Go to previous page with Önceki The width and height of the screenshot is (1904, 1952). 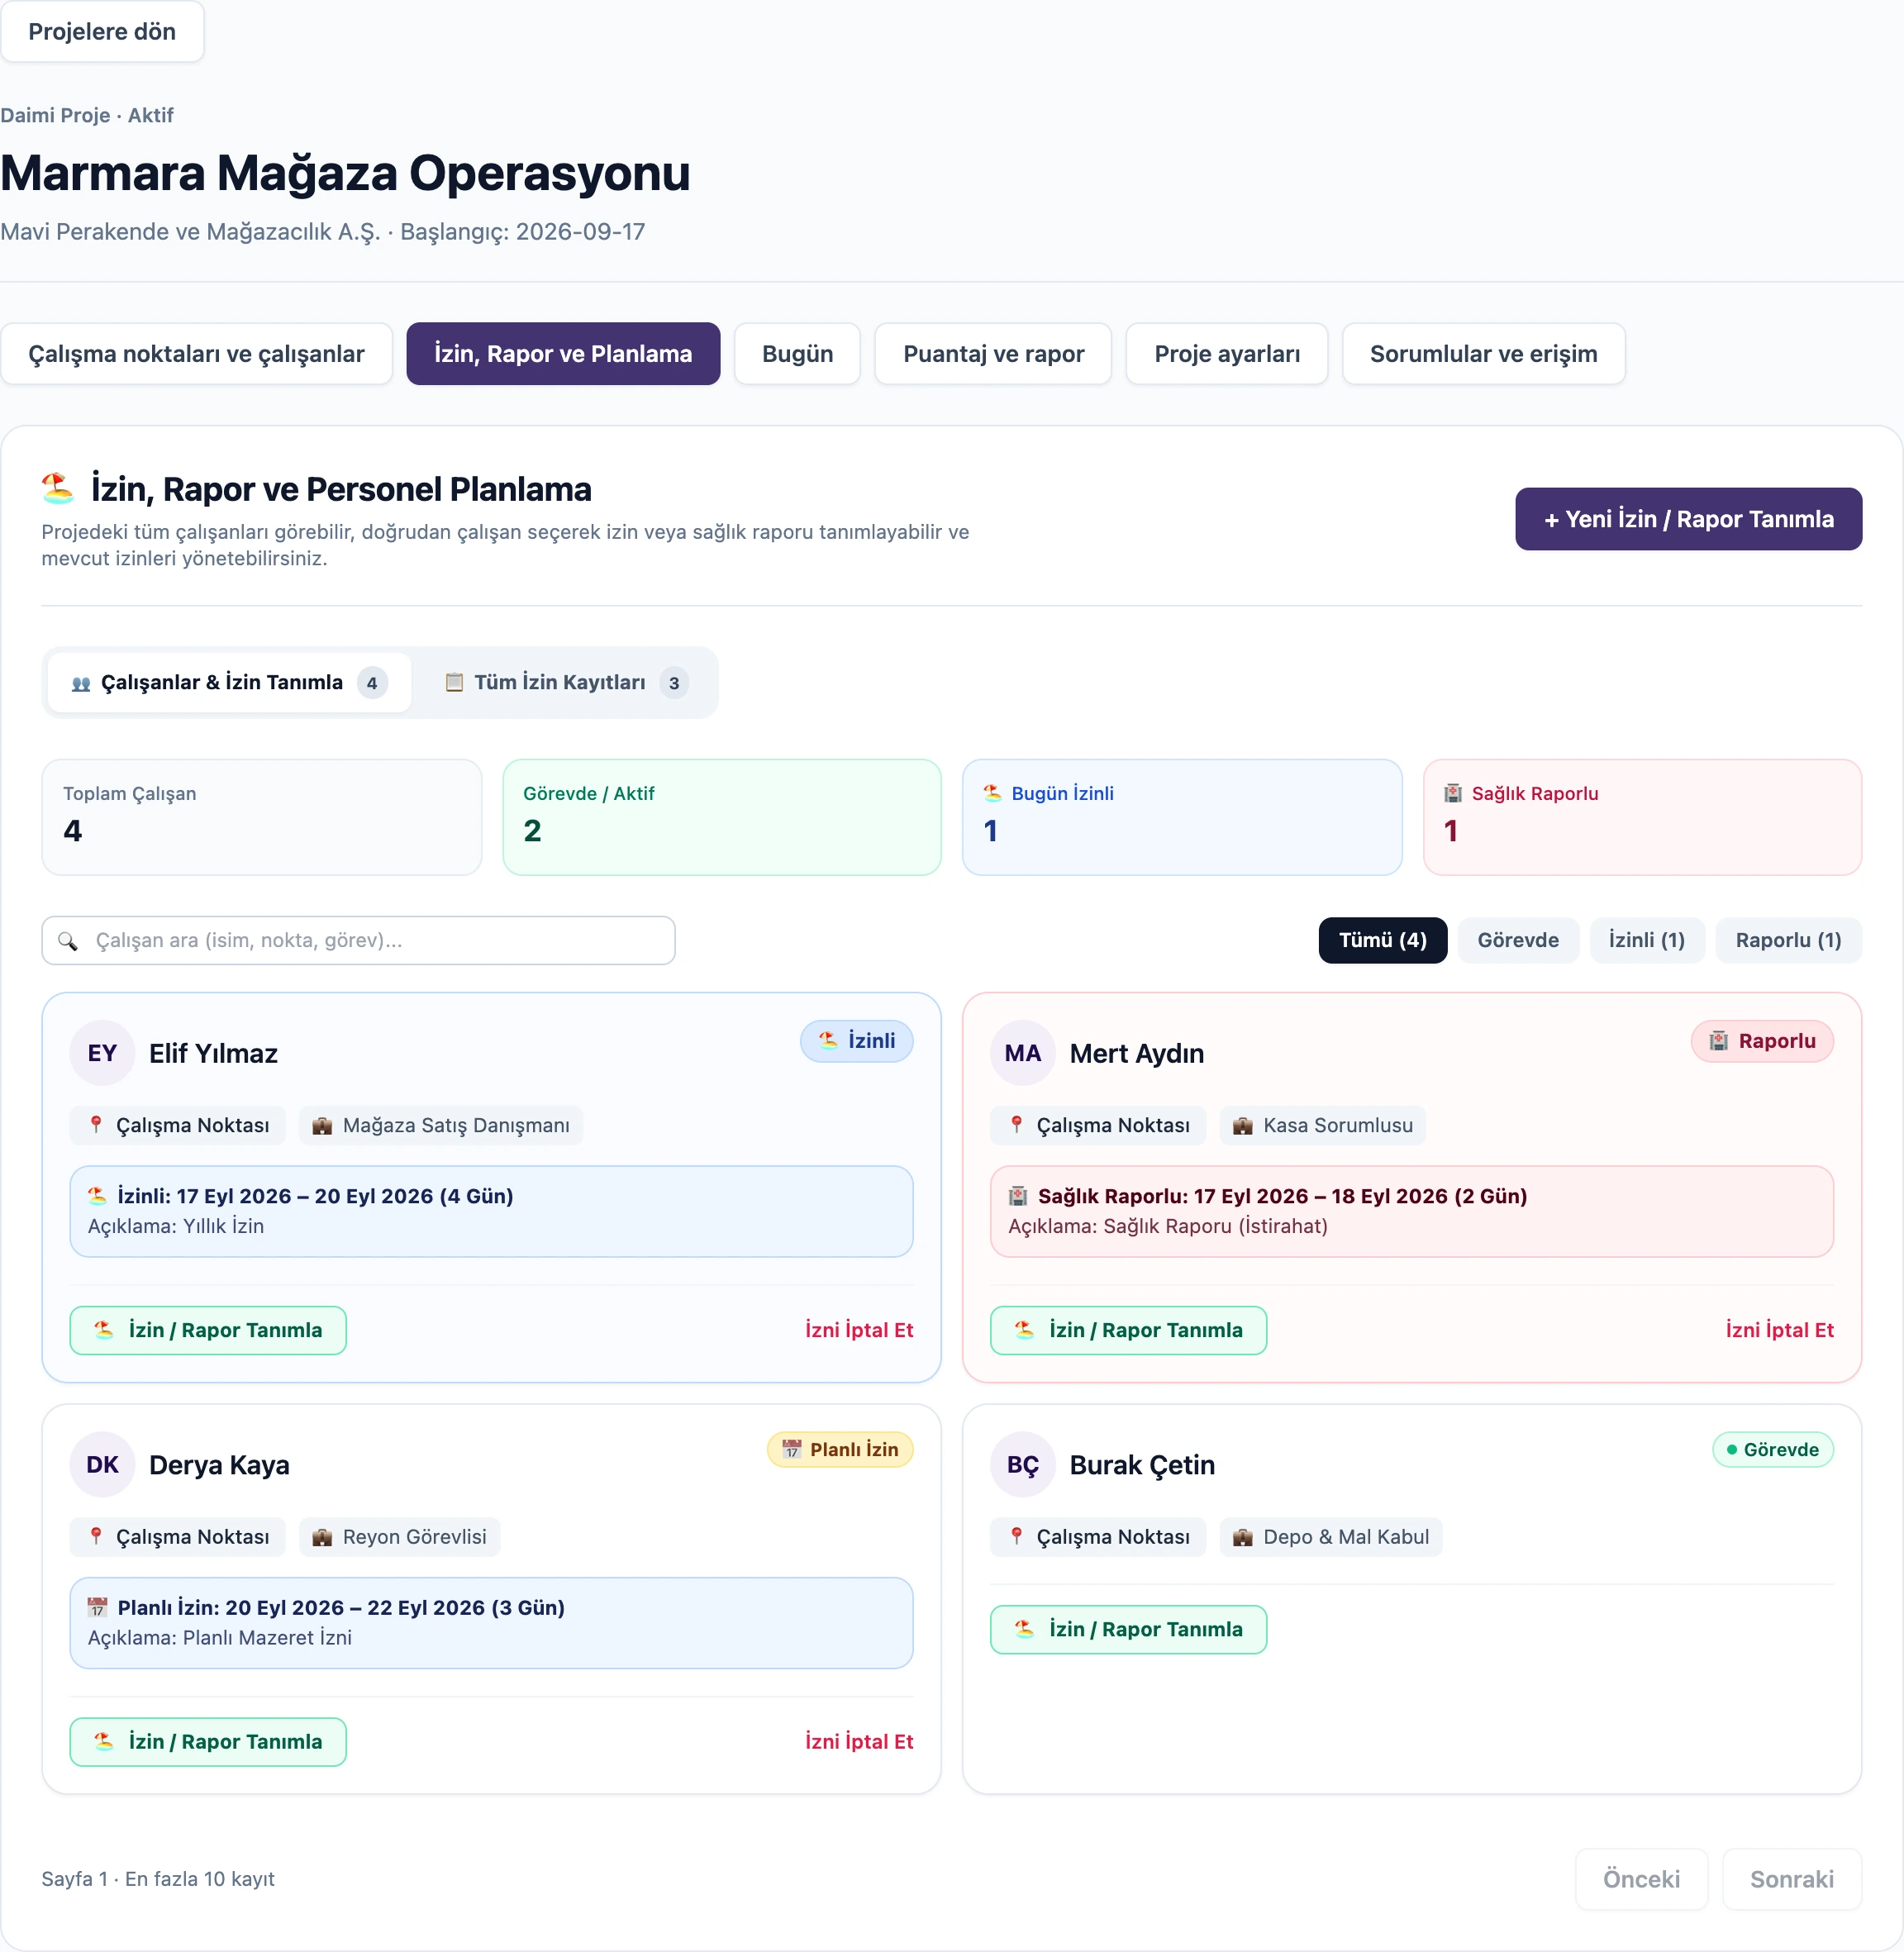(1641, 1880)
